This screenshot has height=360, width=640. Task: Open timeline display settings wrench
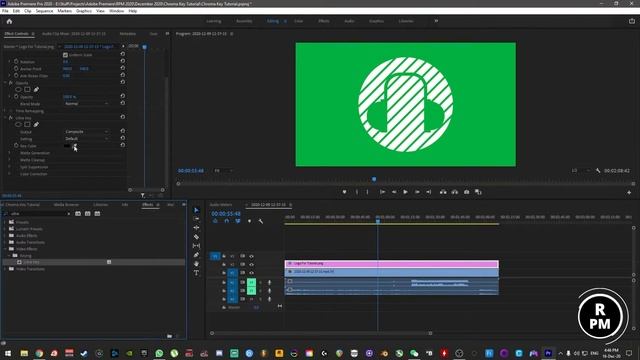[x=261, y=221]
